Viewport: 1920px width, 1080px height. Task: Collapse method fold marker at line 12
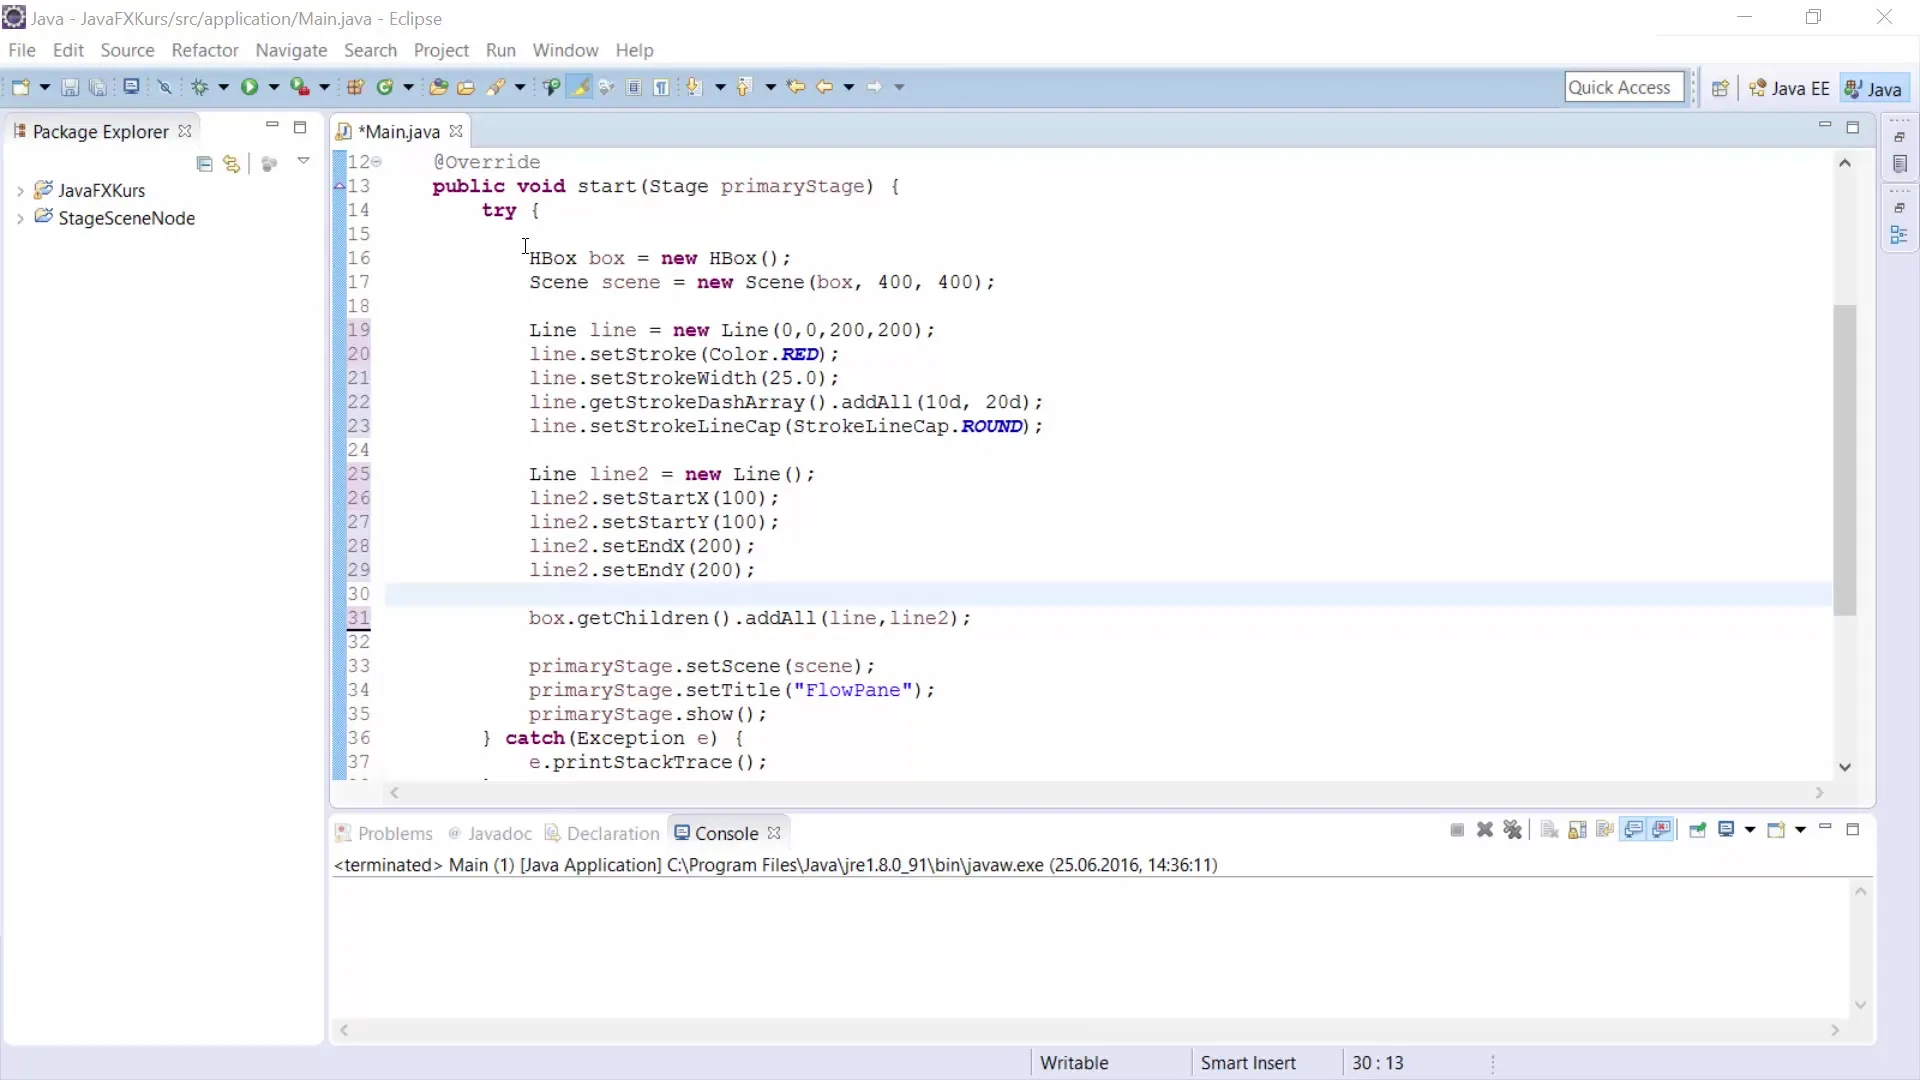click(x=377, y=162)
